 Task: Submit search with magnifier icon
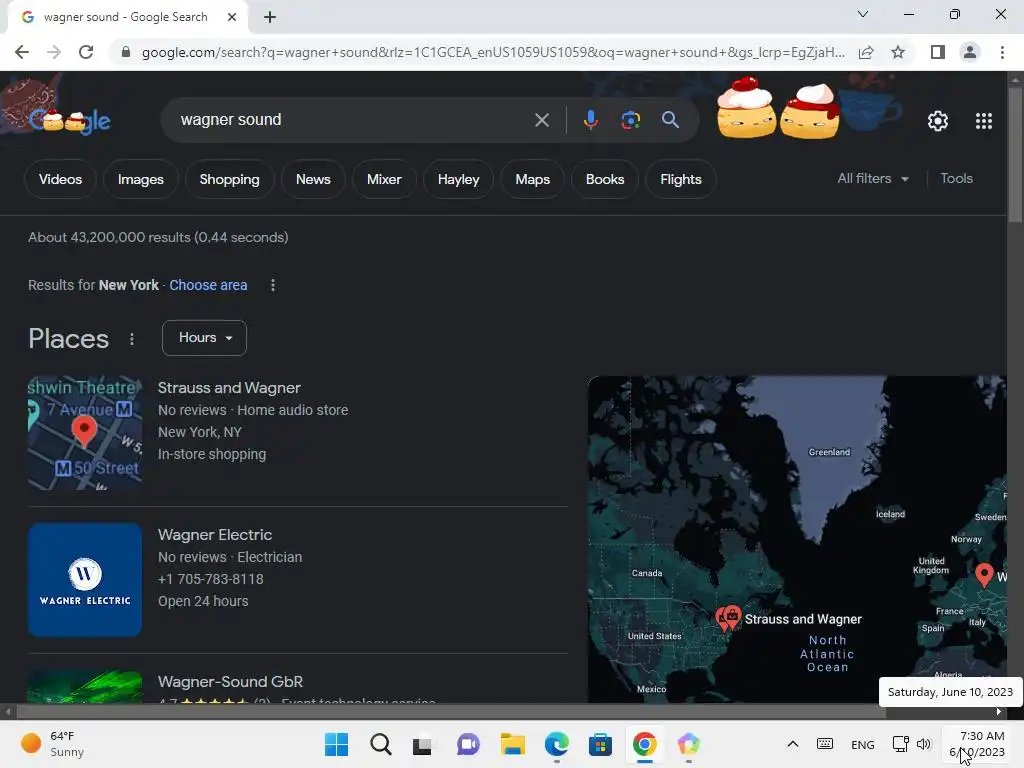pyautogui.click(x=670, y=120)
